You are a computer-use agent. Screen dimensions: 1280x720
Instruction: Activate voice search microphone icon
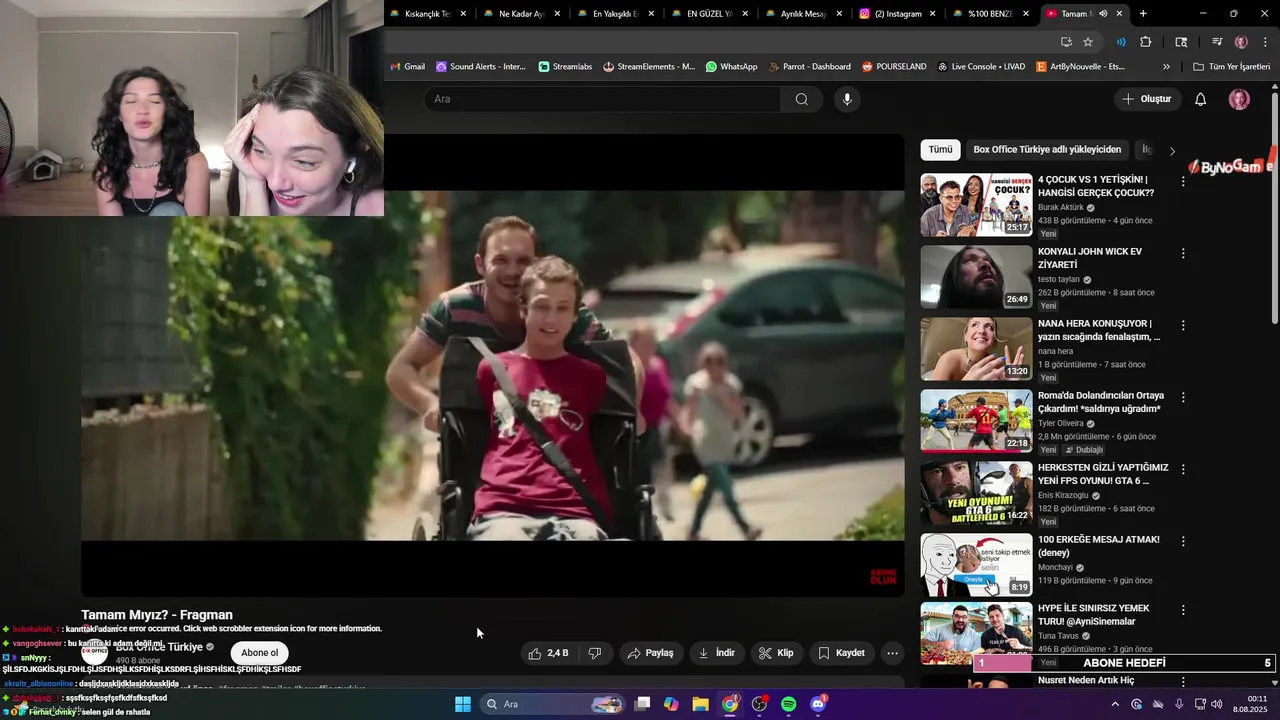pos(847,99)
